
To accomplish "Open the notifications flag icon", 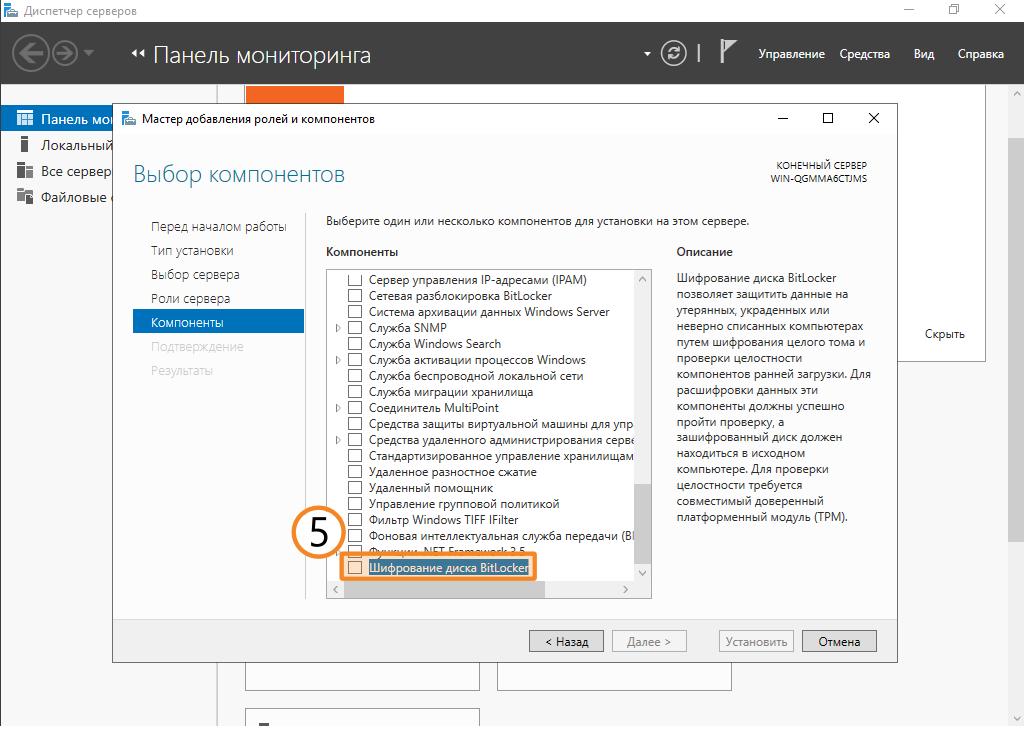I will tap(729, 52).
